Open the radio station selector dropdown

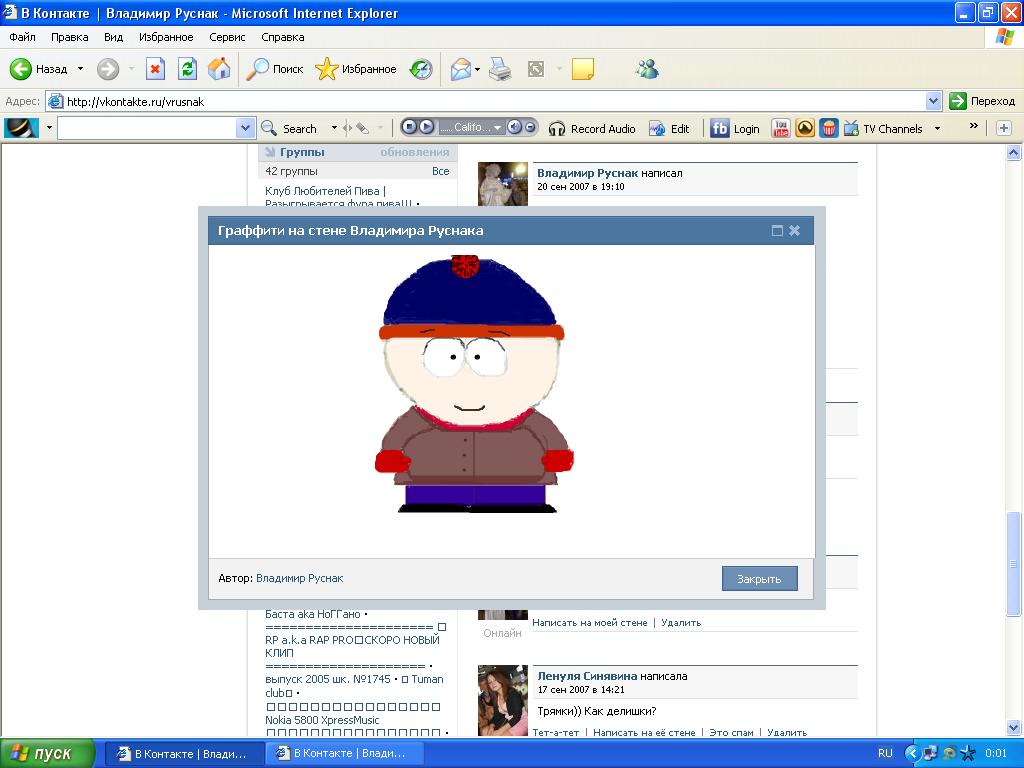498,128
